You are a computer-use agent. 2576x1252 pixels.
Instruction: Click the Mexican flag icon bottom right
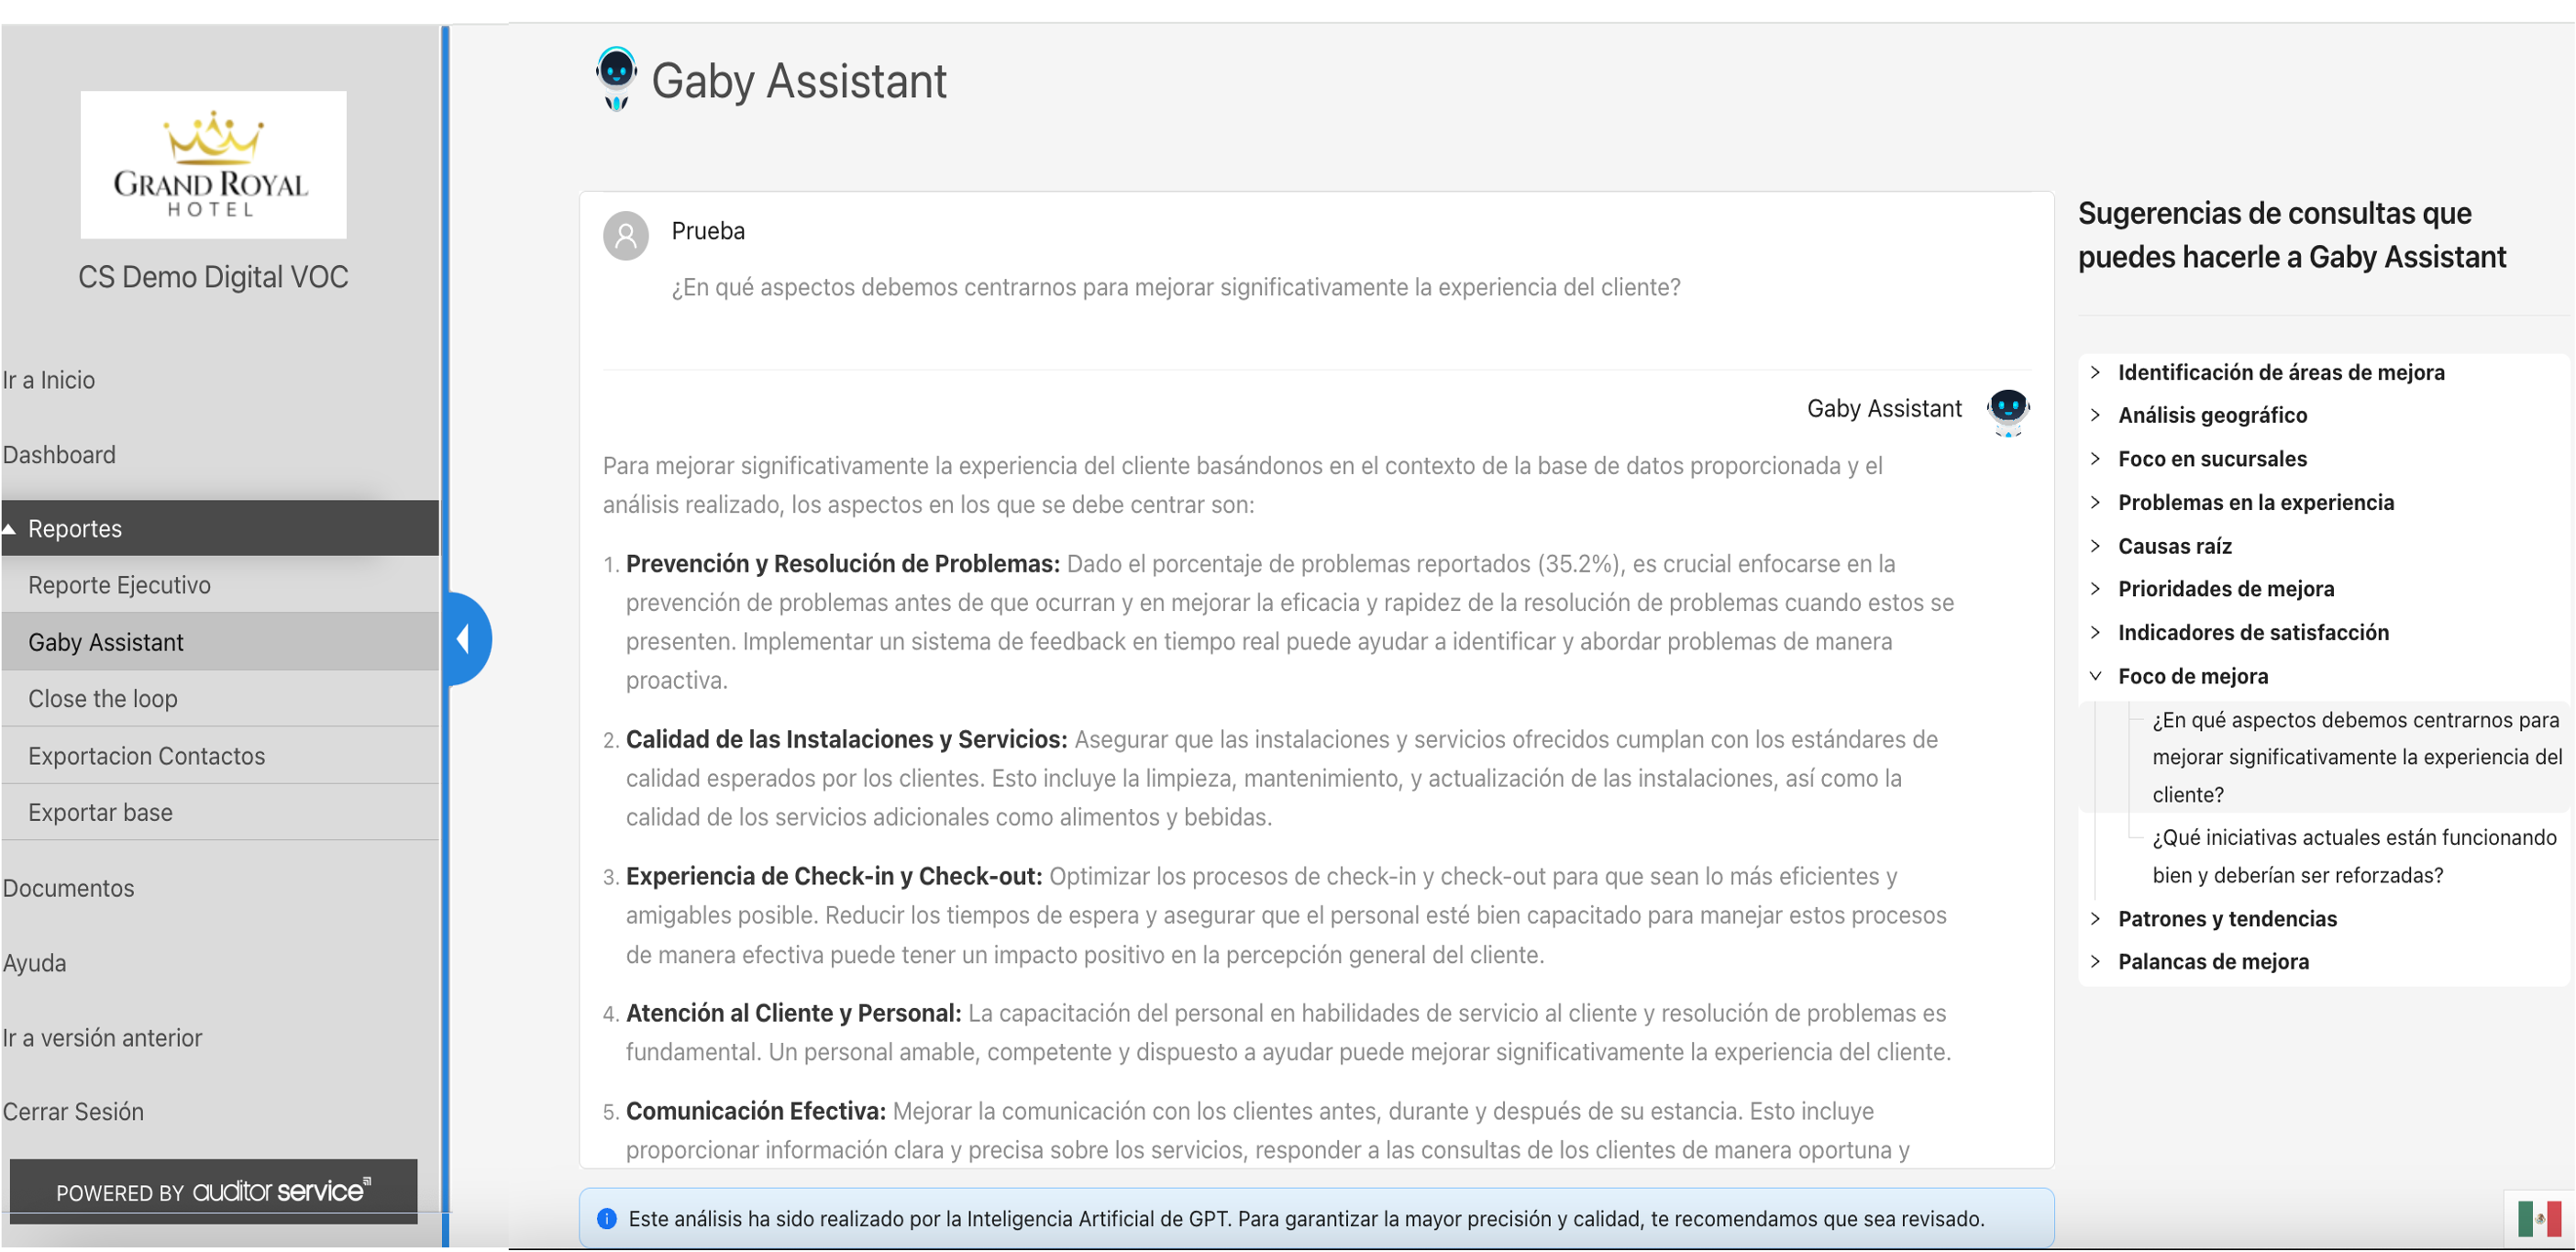click(x=2537, y=1219)
